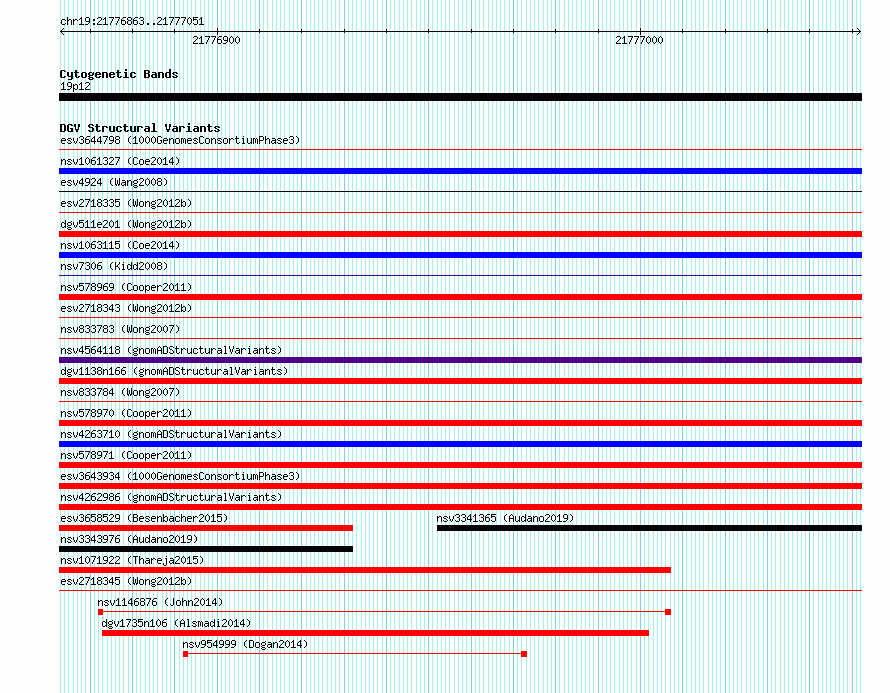Viewport: 890px width, 693px height.
Task: Select the nsv3343976 (Audano2019) label
Action: [x=129, y=539]
